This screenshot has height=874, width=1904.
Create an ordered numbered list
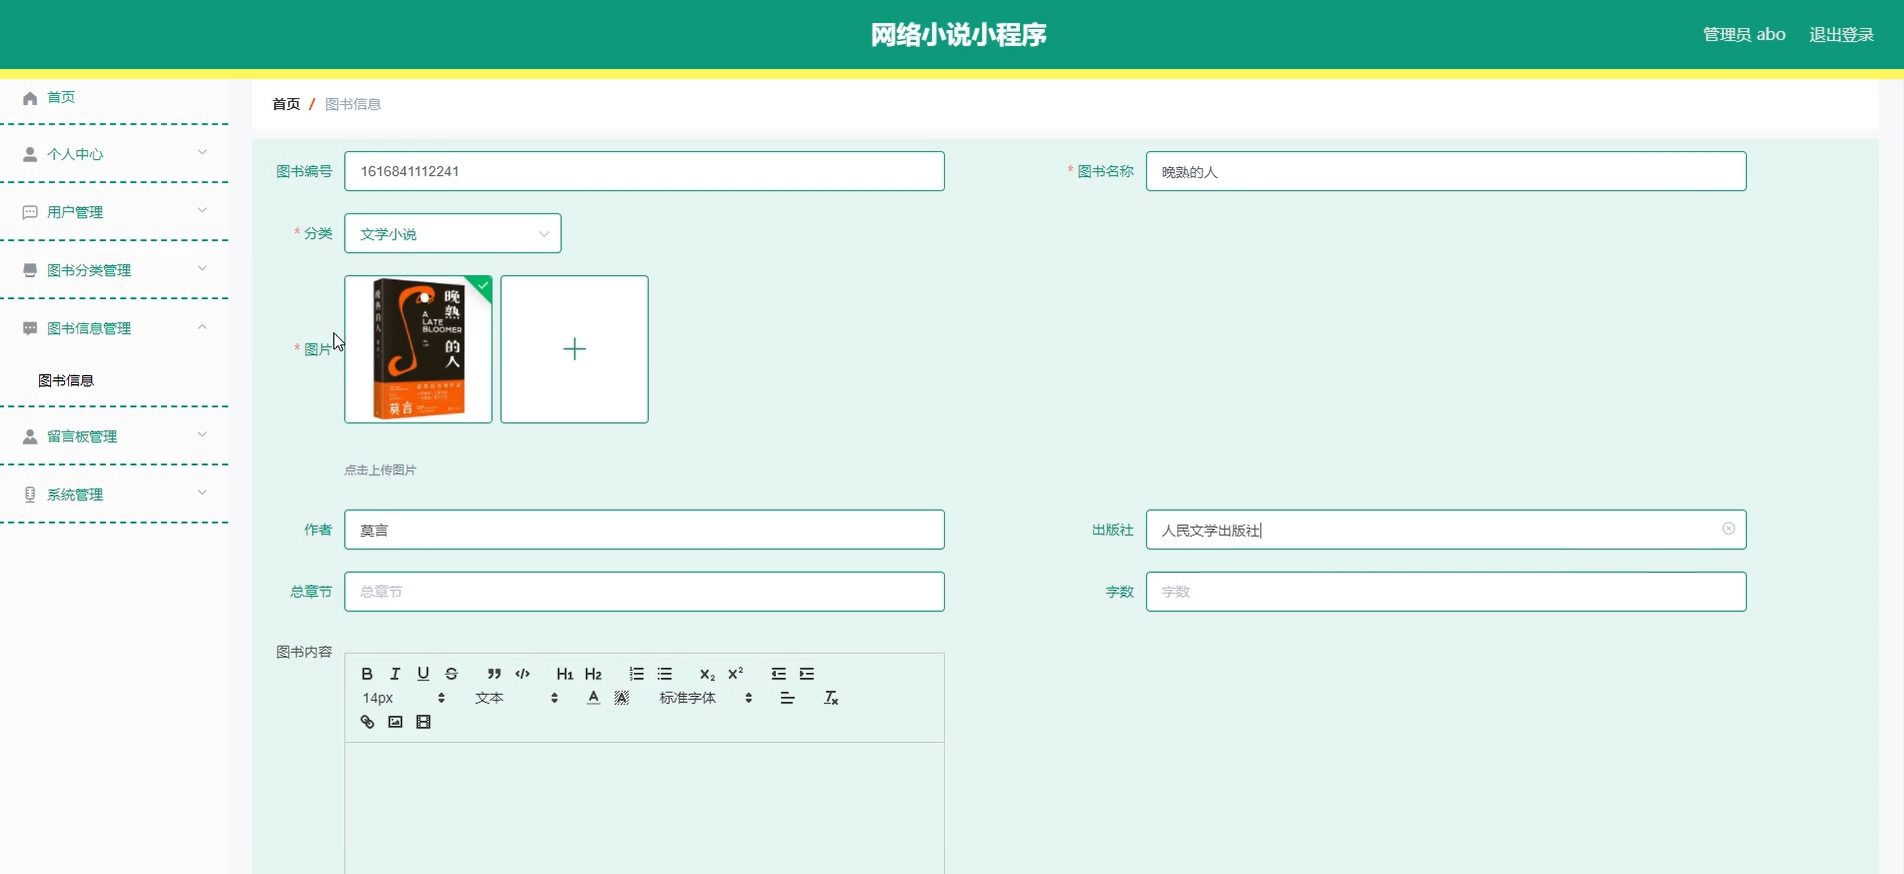(636, 674)
